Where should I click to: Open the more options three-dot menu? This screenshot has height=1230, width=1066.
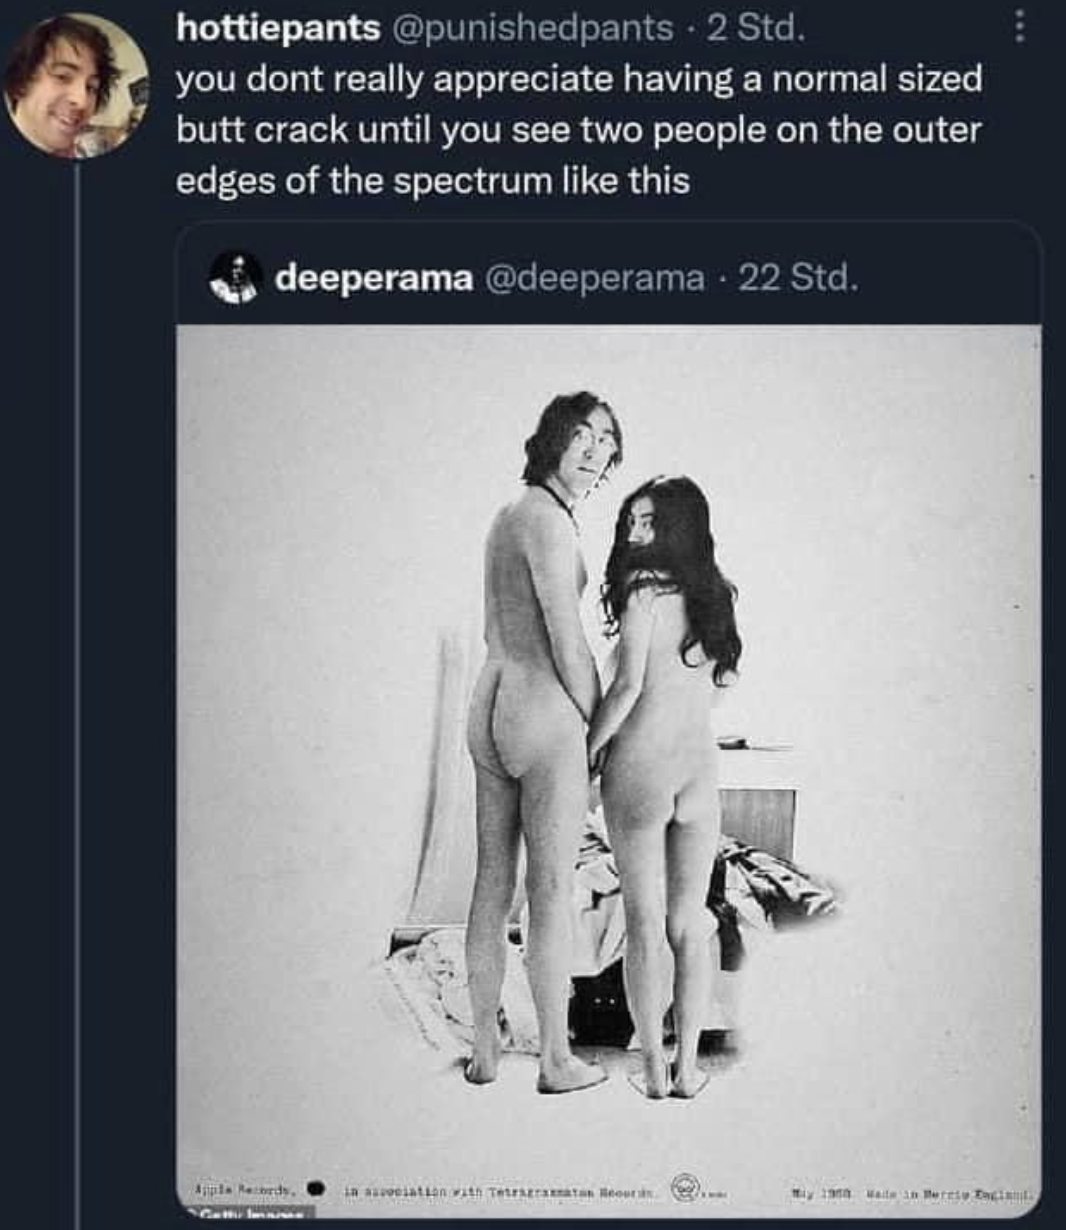pyautogui.click(x=1018, y=26)
